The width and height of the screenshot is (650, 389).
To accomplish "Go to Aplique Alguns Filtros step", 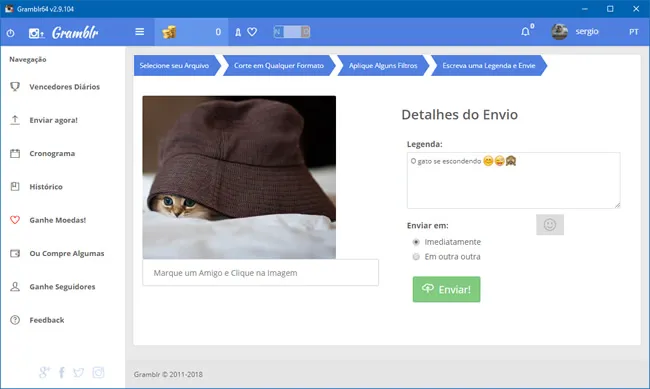I will tap(383, 66).
